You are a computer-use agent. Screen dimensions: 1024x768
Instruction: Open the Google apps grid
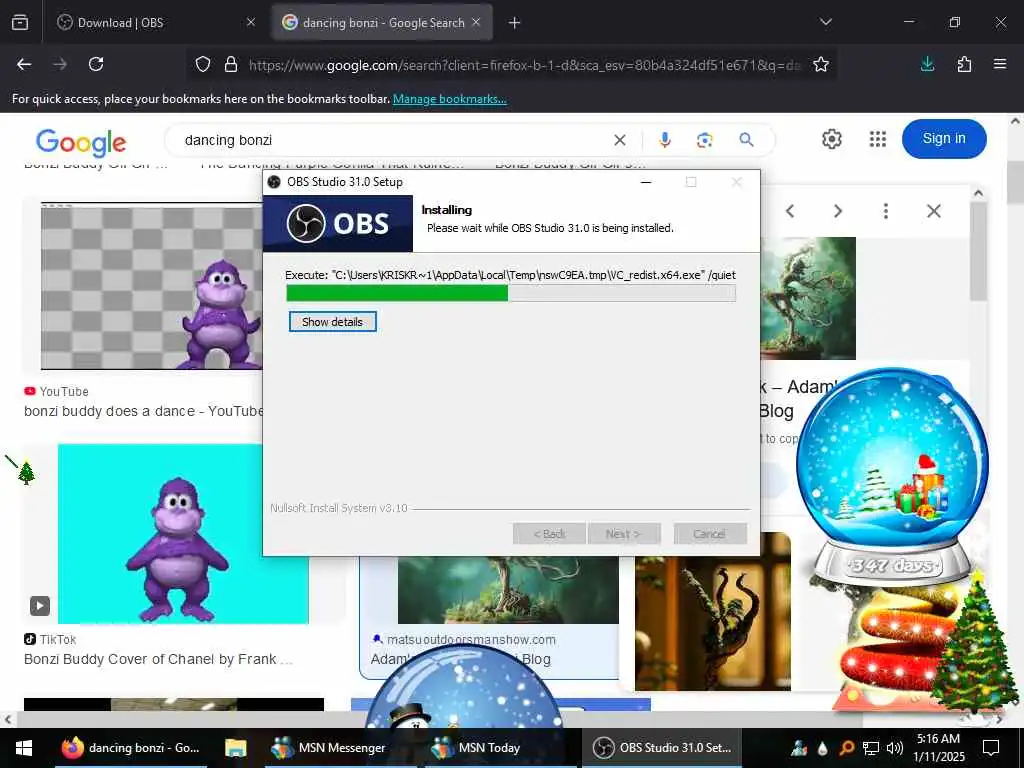(878, 139)
